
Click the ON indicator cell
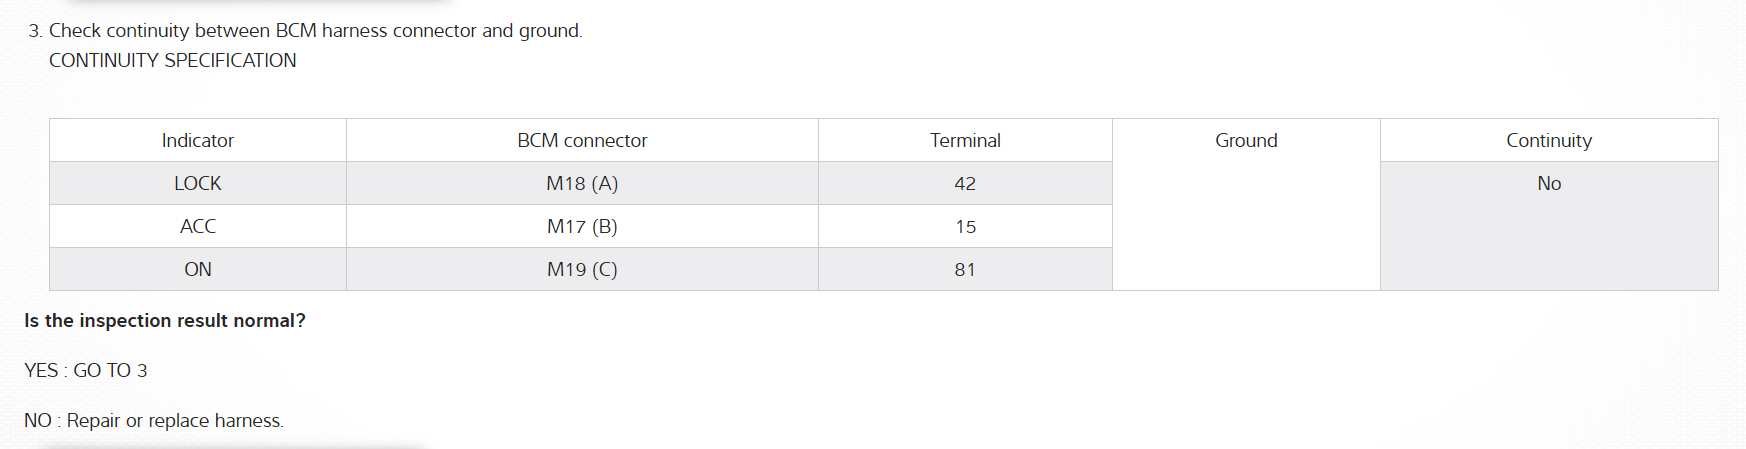coord(198,270)
